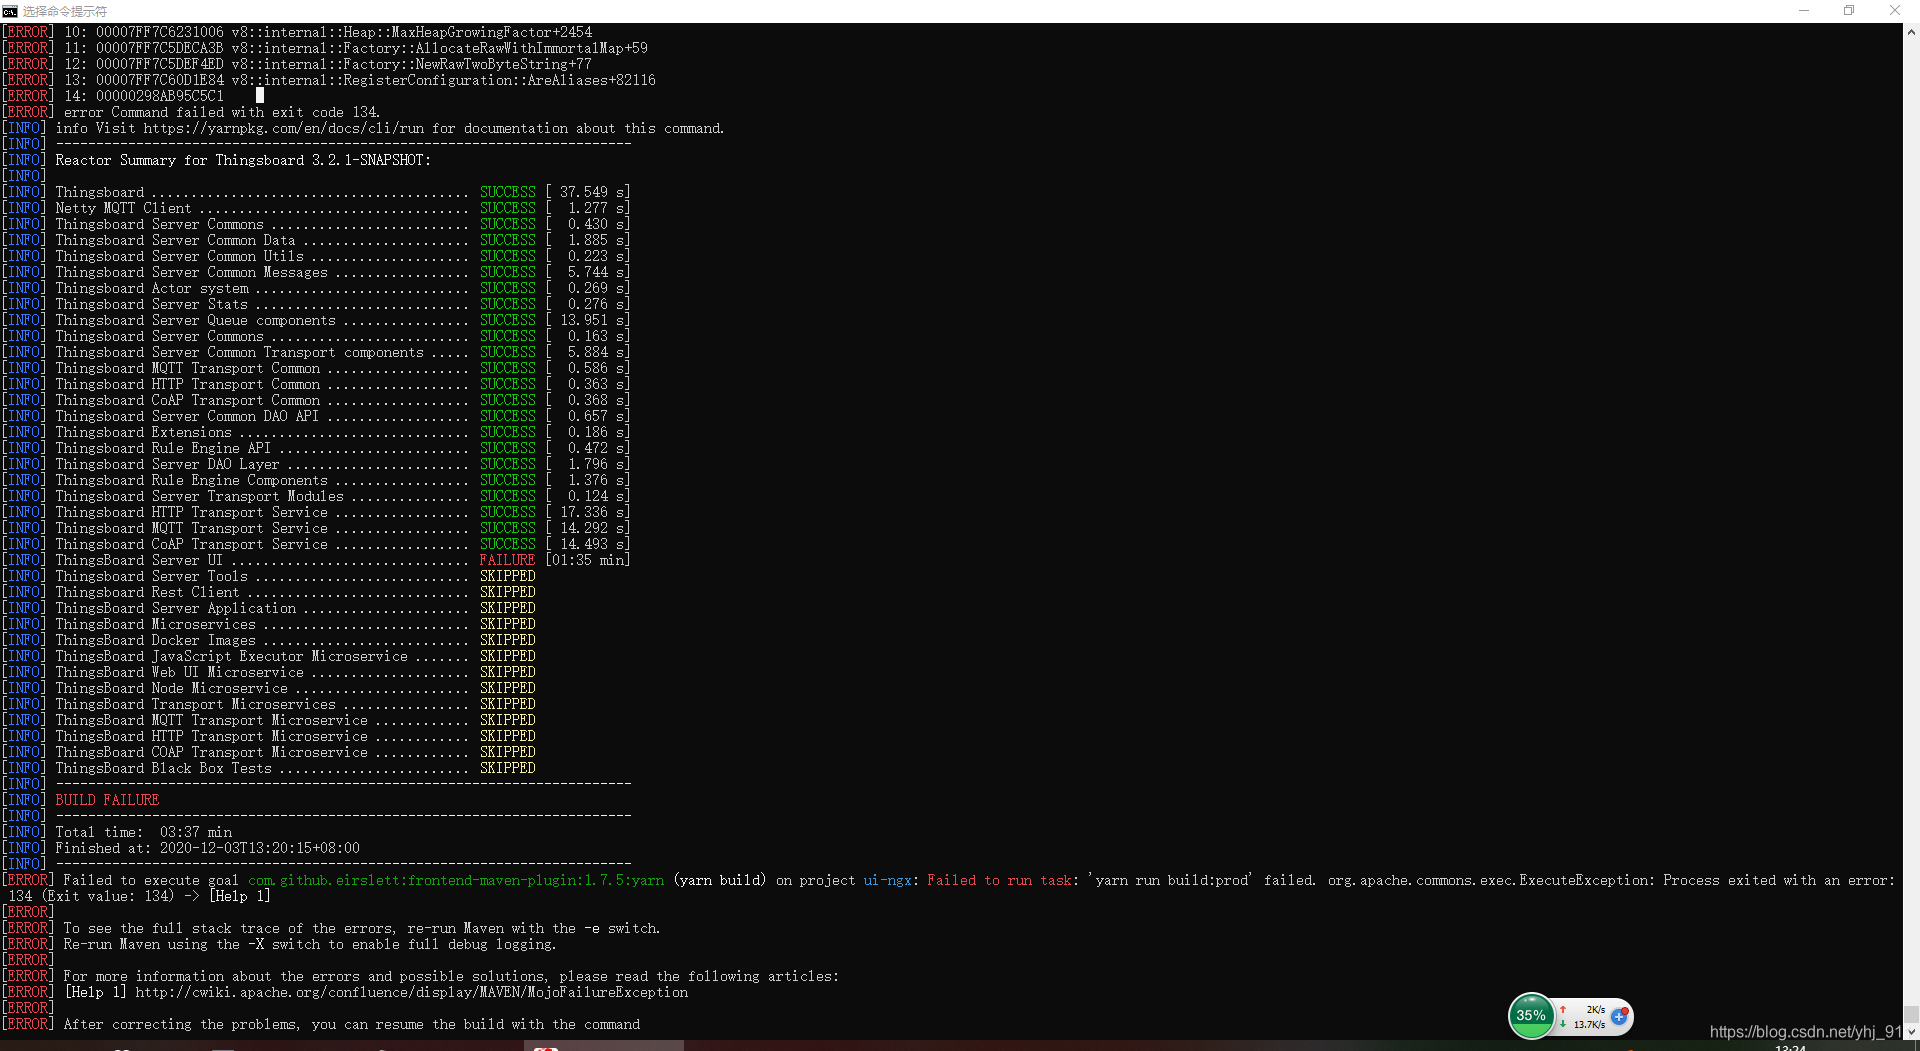This screenshot has height=1051, width=1920.
Task: Click "Thingsboard MQTT Transport Service" module name
Action: (x=191, y=528)
